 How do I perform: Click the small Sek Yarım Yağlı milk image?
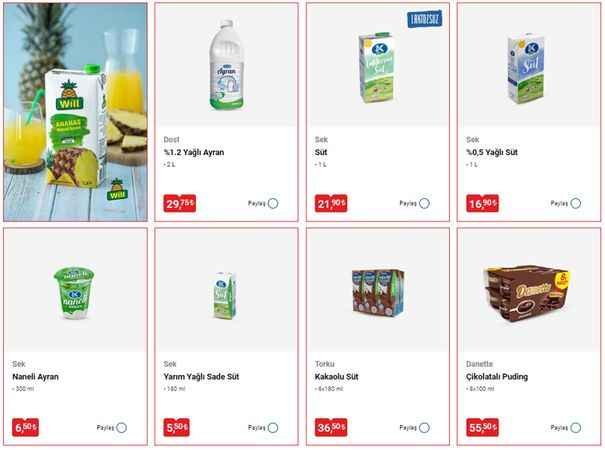(x=225, y=295)
